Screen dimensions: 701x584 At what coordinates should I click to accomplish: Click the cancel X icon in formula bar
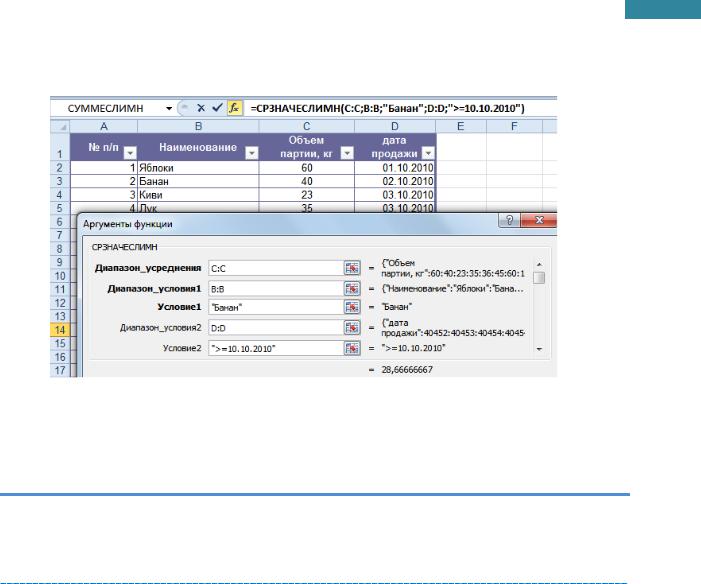pos(201,108)
